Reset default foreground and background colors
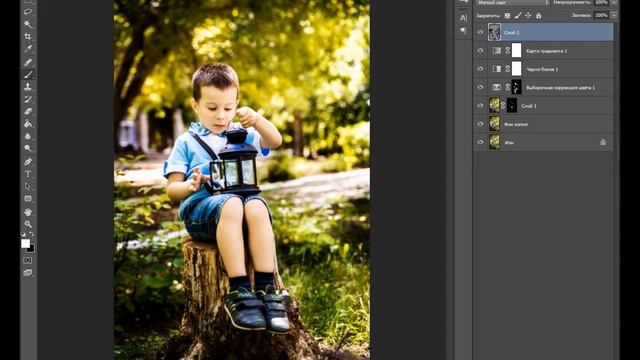The width and height of the screenshot is (640, 360). click(x=23, y=234)
